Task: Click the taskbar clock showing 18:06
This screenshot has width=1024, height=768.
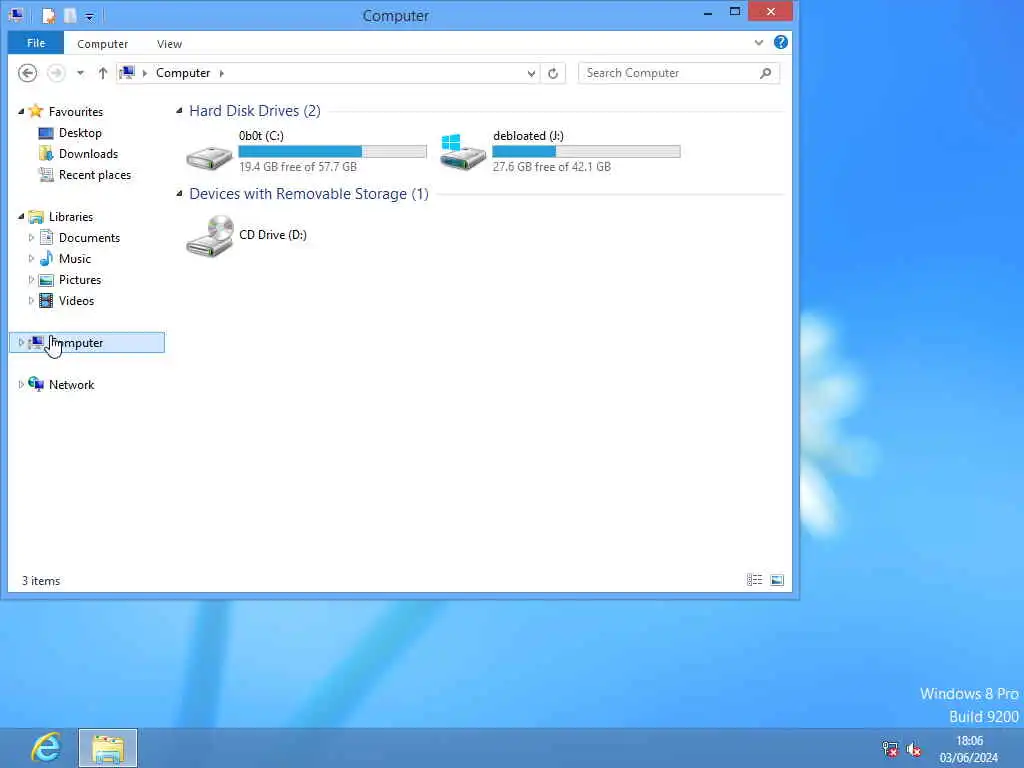Action: (x=969, y=741)
